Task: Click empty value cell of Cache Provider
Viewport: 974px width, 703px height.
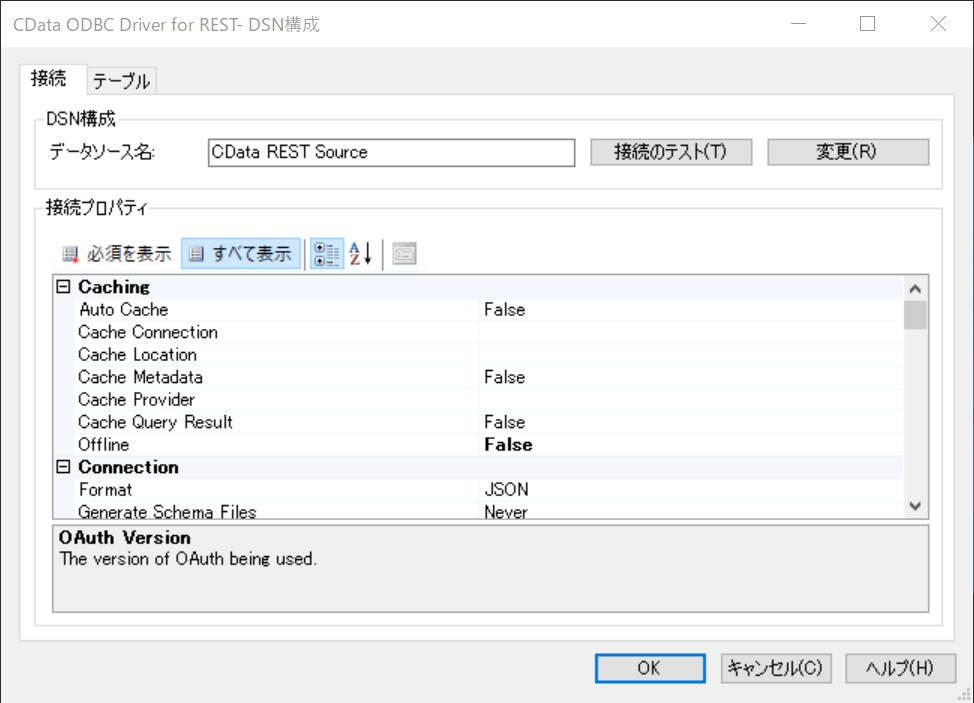Action: 691,399
